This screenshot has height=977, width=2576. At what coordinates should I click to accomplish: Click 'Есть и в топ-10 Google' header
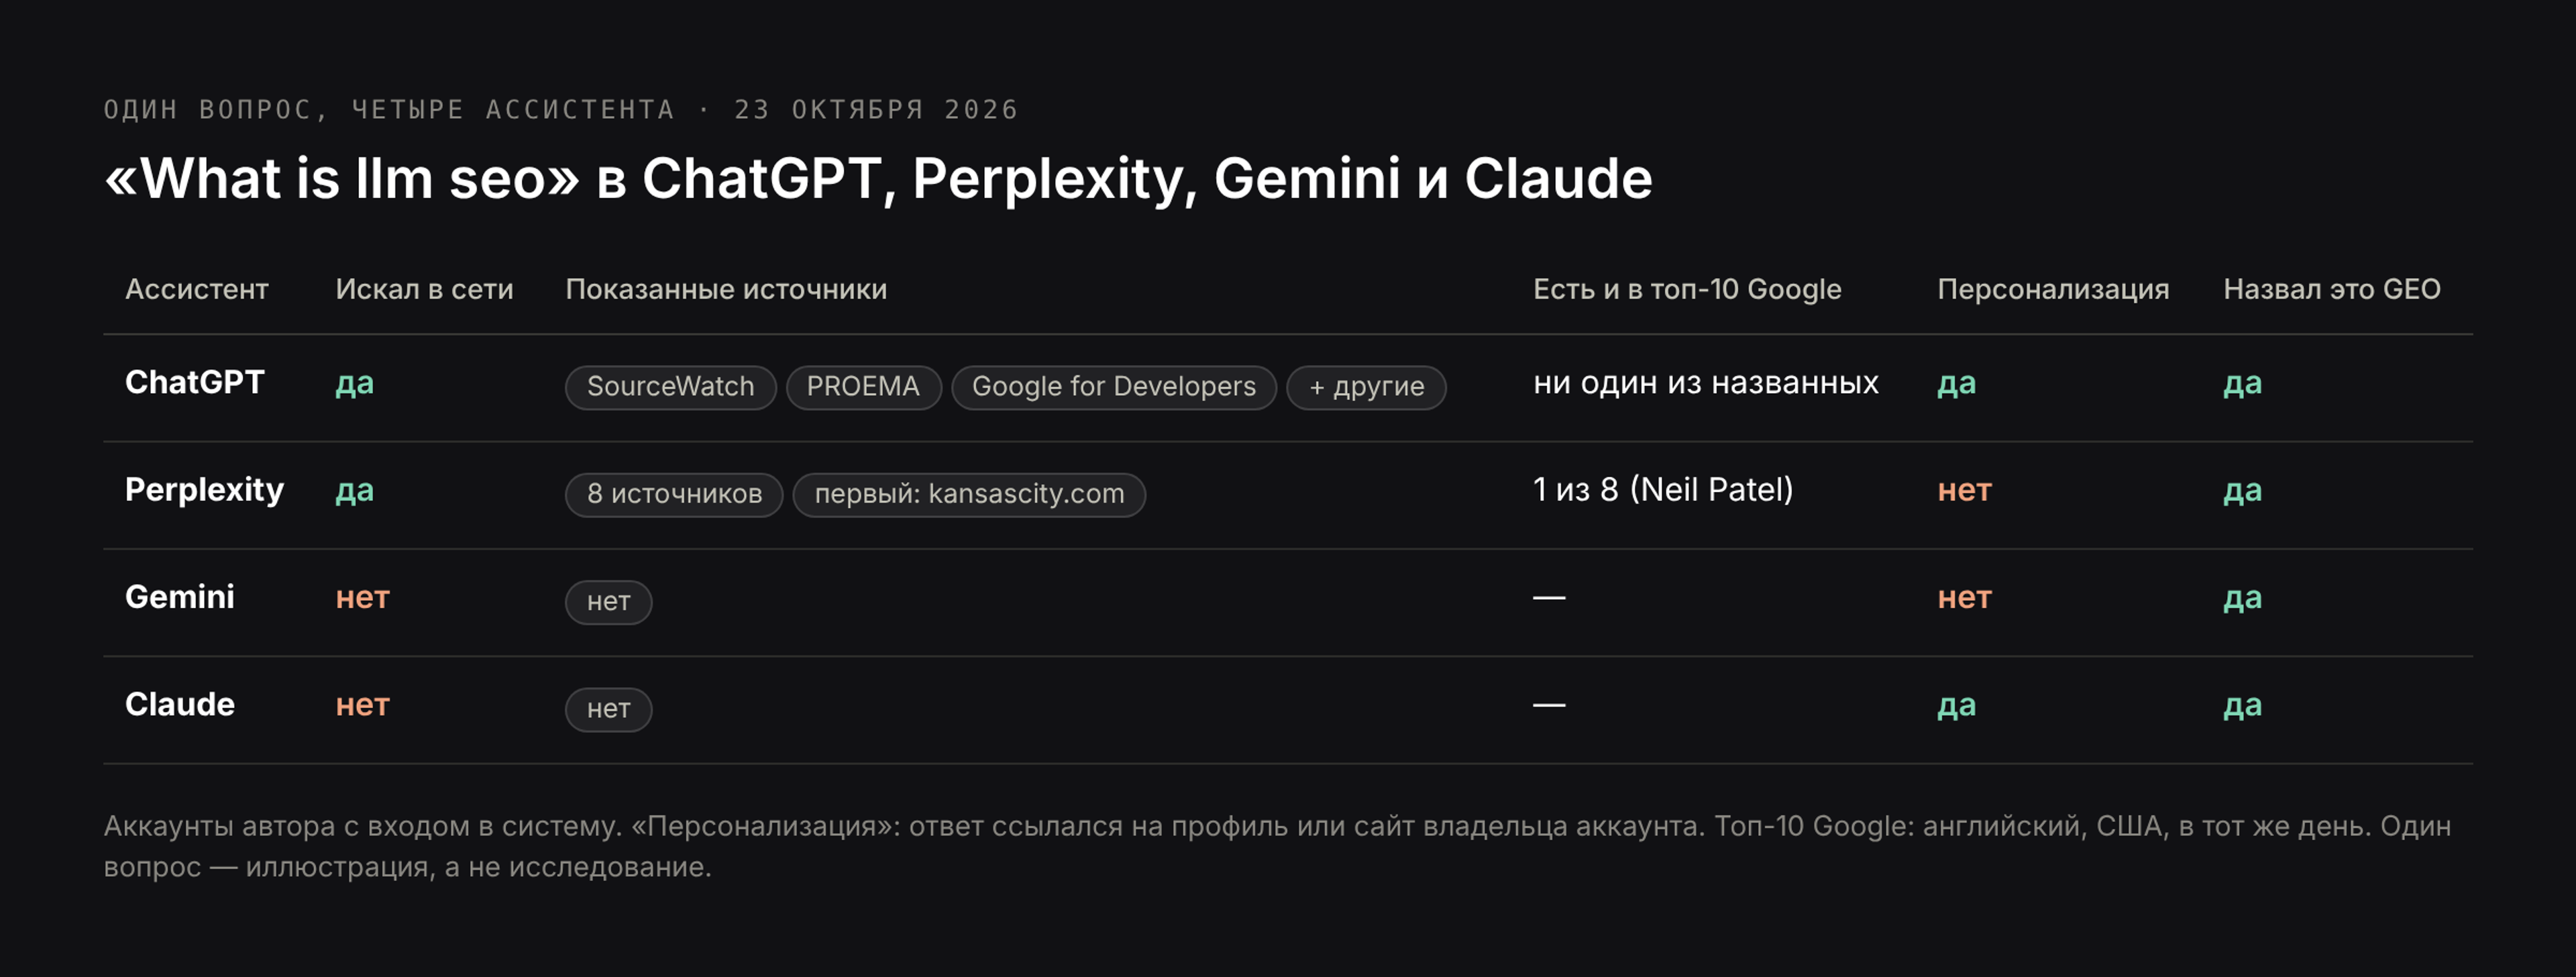1687,289
